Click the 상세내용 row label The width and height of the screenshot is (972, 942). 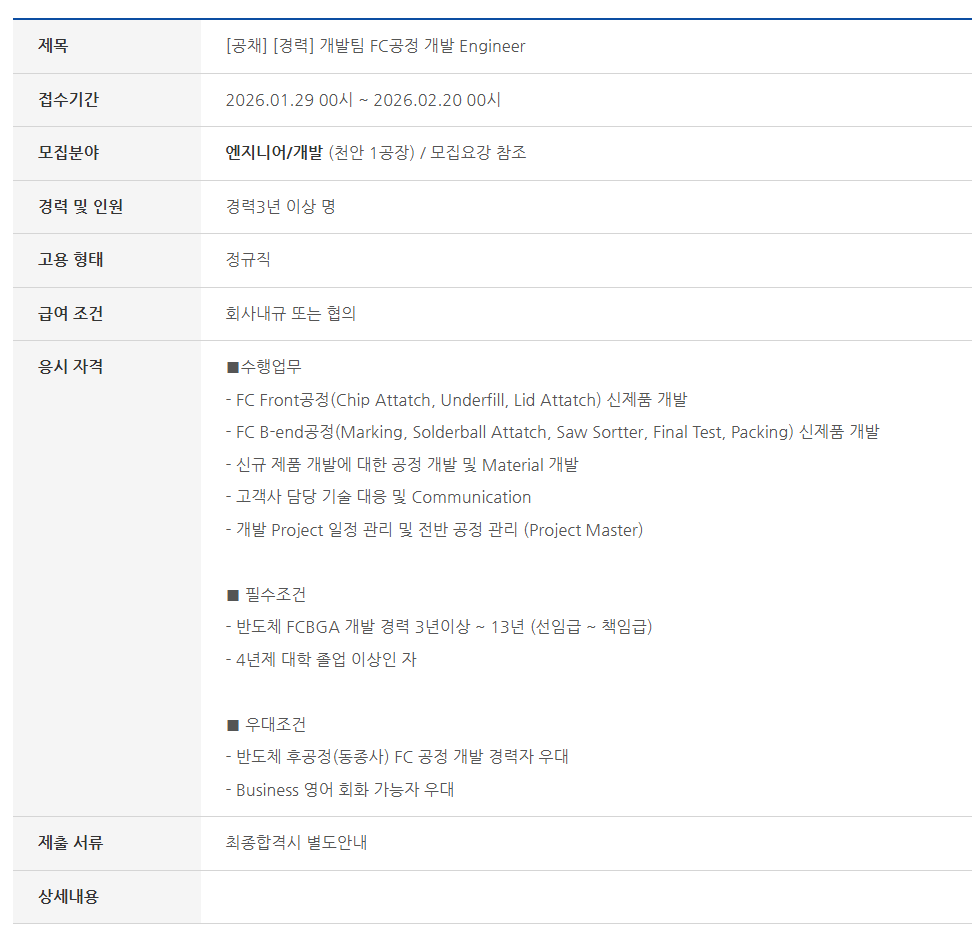tap(68, 897)
